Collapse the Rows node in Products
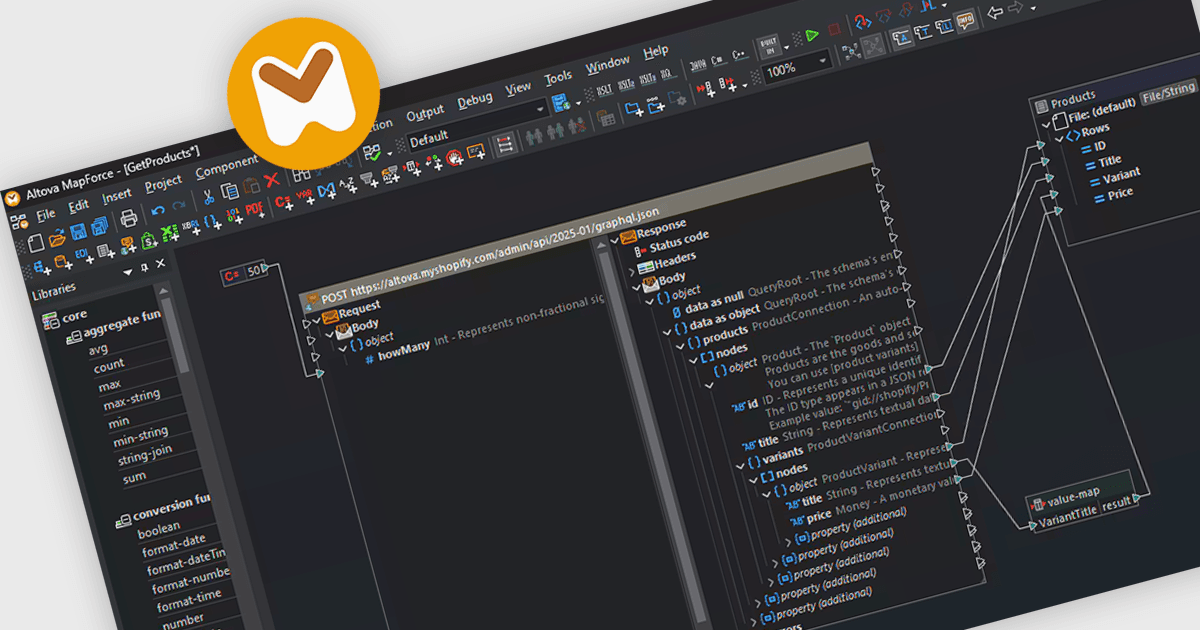The width and height of the screenshot is (1200, 630). click(x=1059, y=137)
